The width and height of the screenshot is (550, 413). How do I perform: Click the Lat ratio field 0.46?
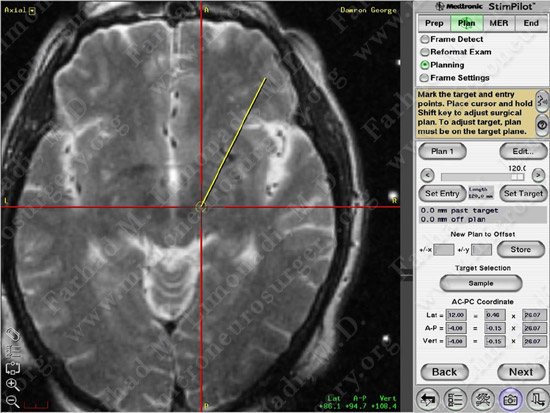tap(495, 315)
